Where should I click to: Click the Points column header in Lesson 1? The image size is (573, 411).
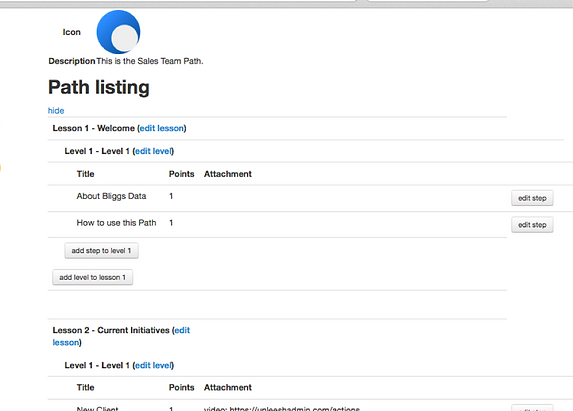182,174
